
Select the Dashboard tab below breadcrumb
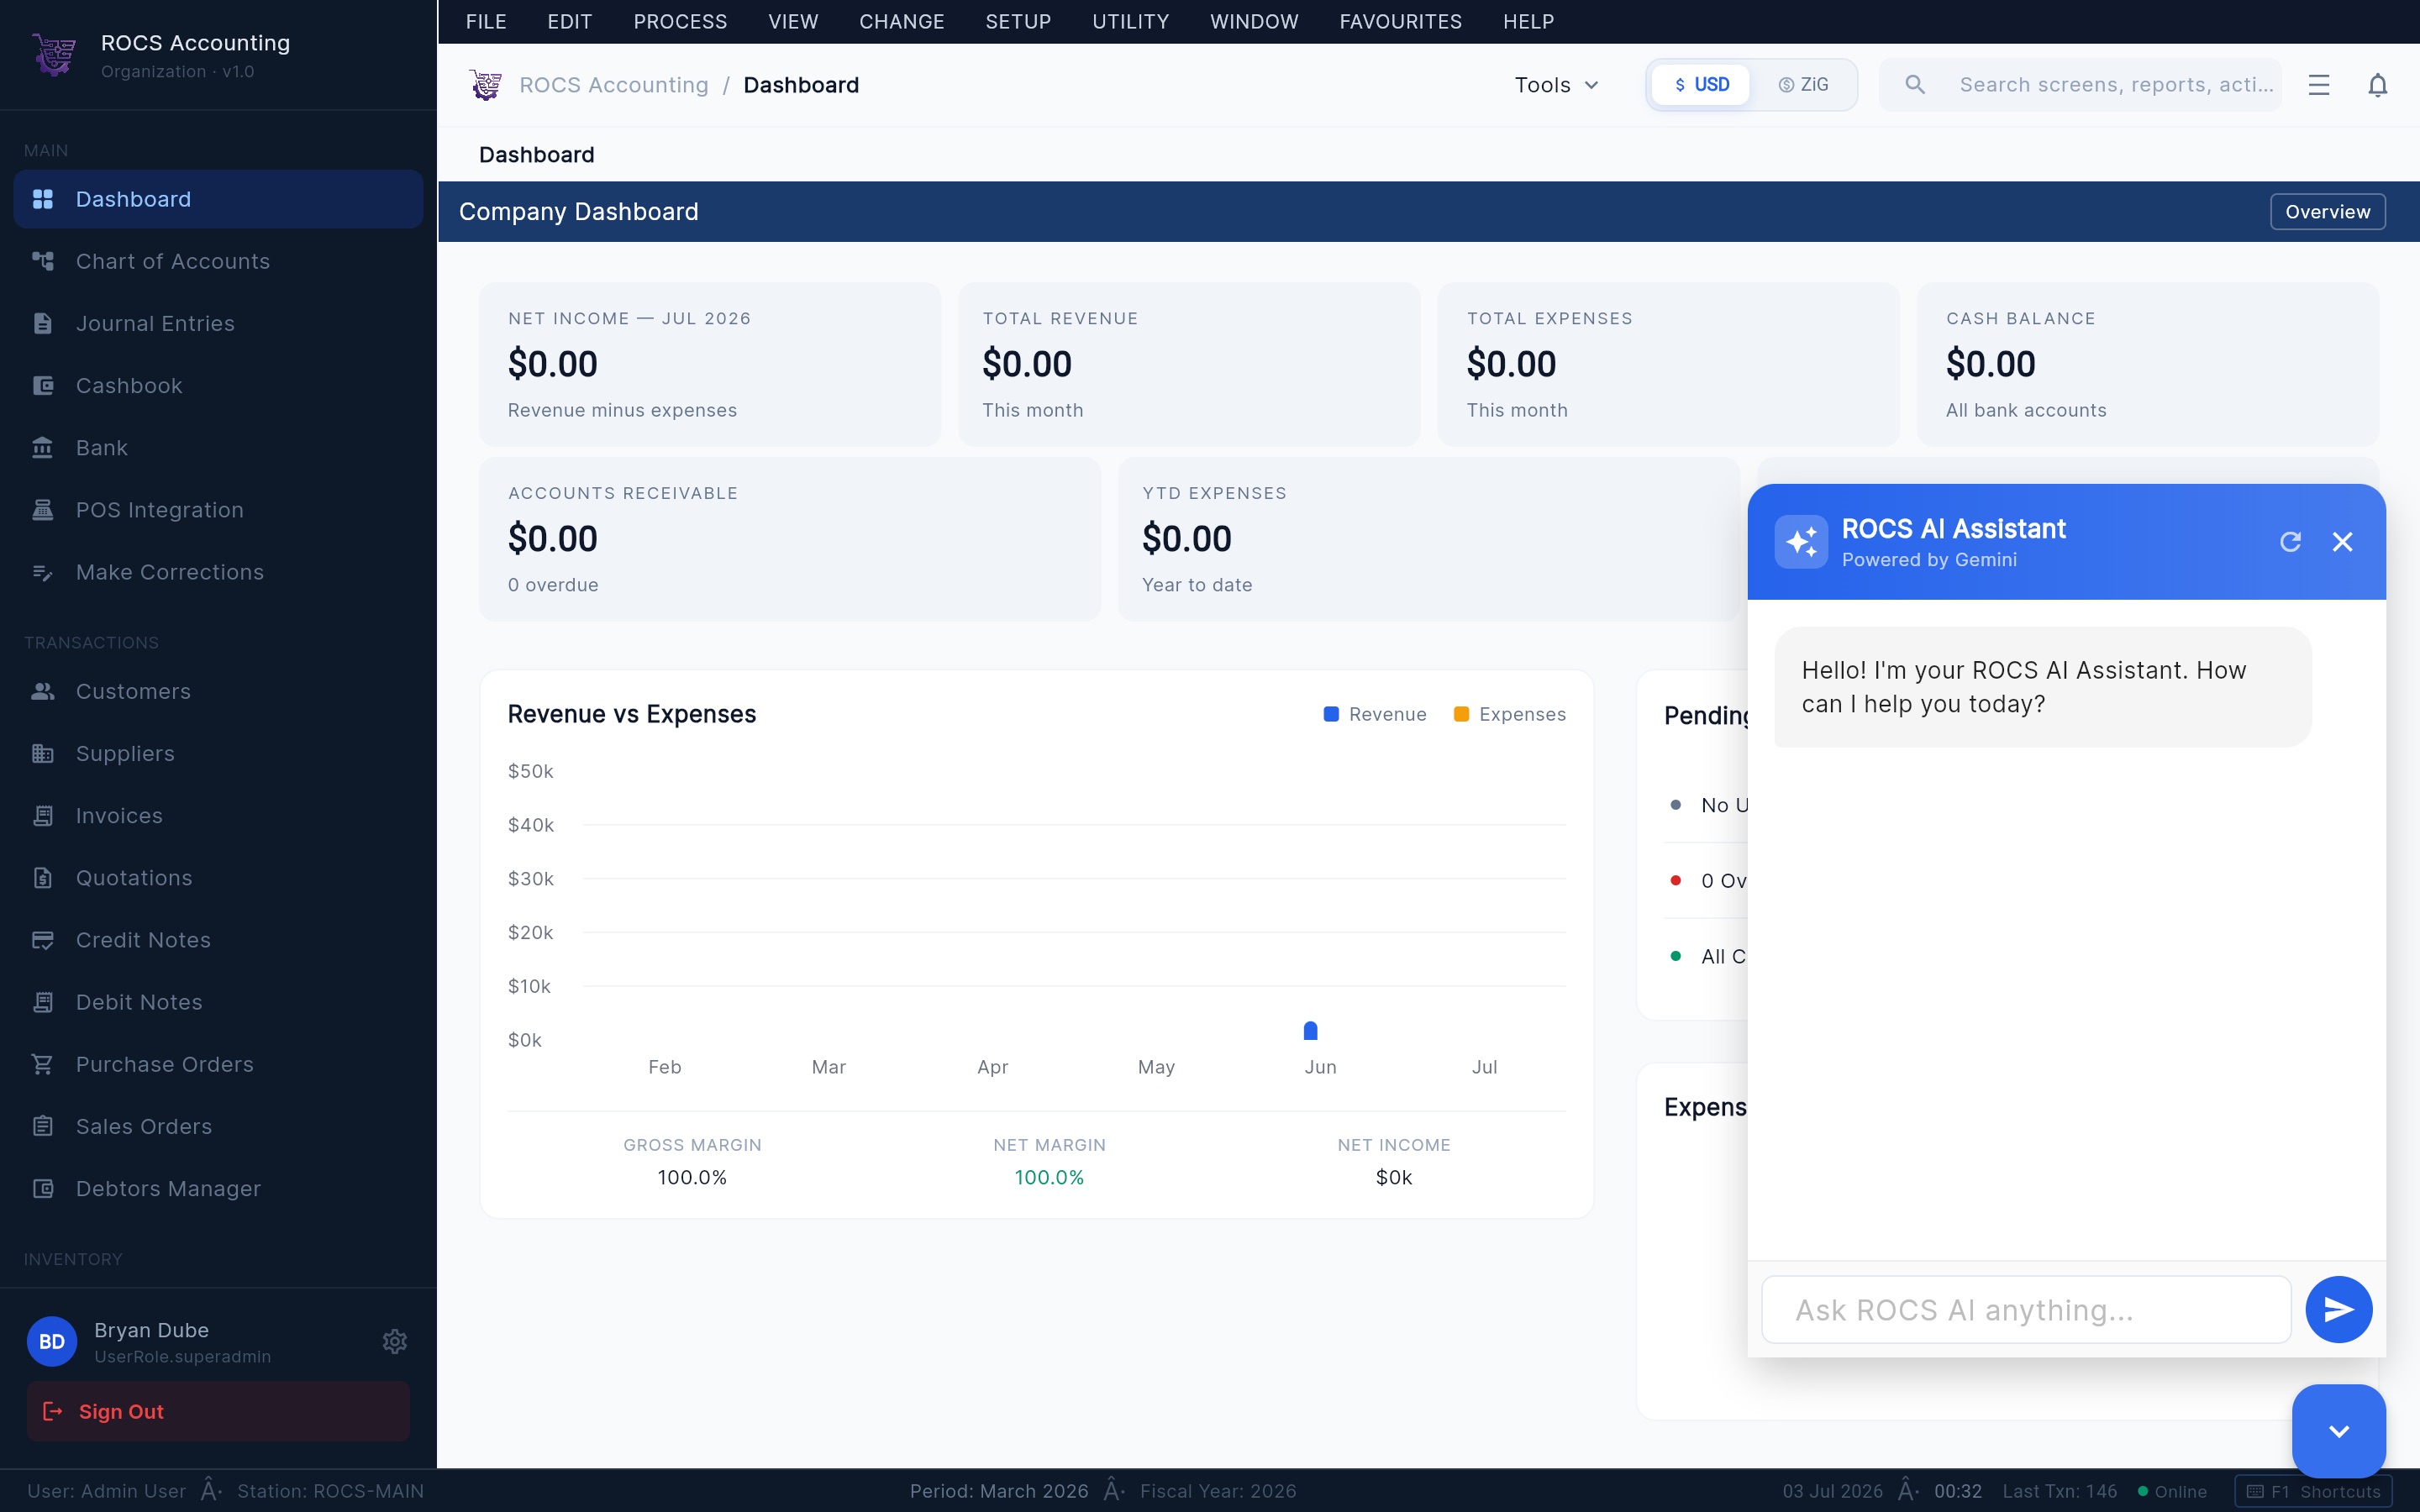[537, 155]
